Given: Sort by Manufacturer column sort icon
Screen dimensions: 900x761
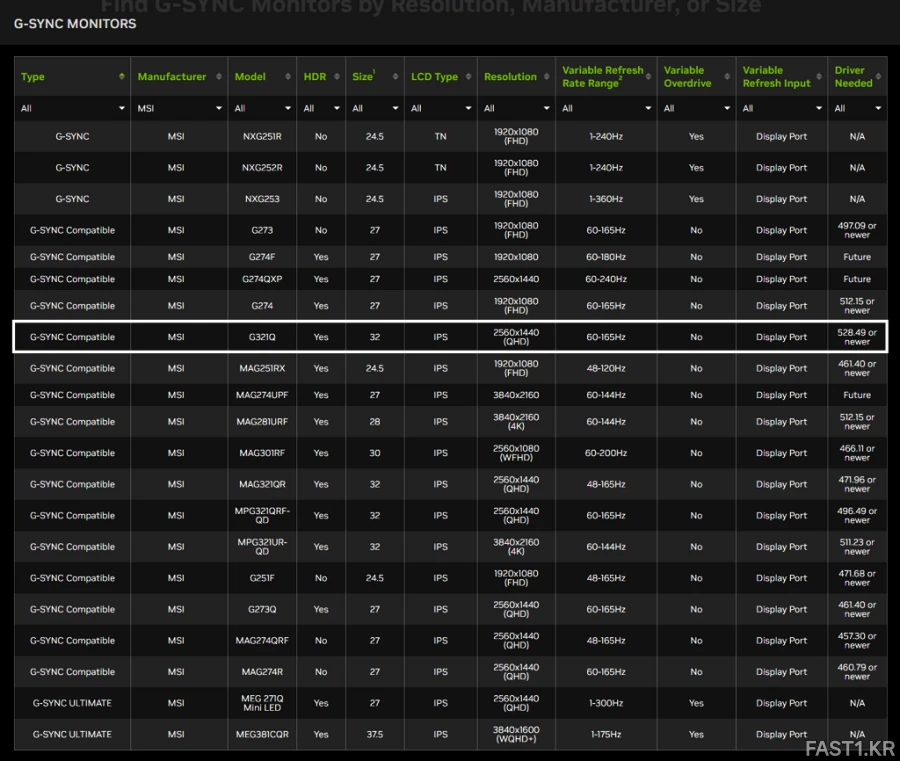Looking at the screenshot, I should 219,76.
